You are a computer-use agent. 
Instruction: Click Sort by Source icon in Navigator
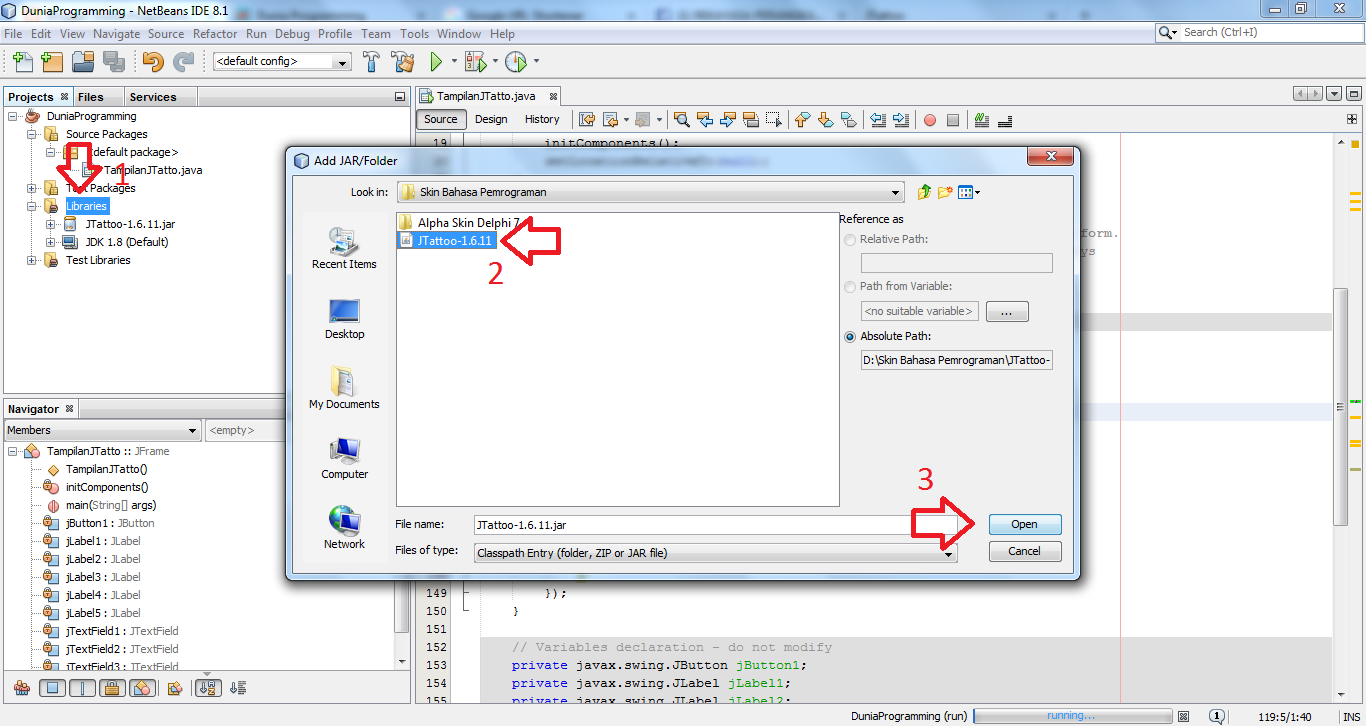click(x=238, y=688)
